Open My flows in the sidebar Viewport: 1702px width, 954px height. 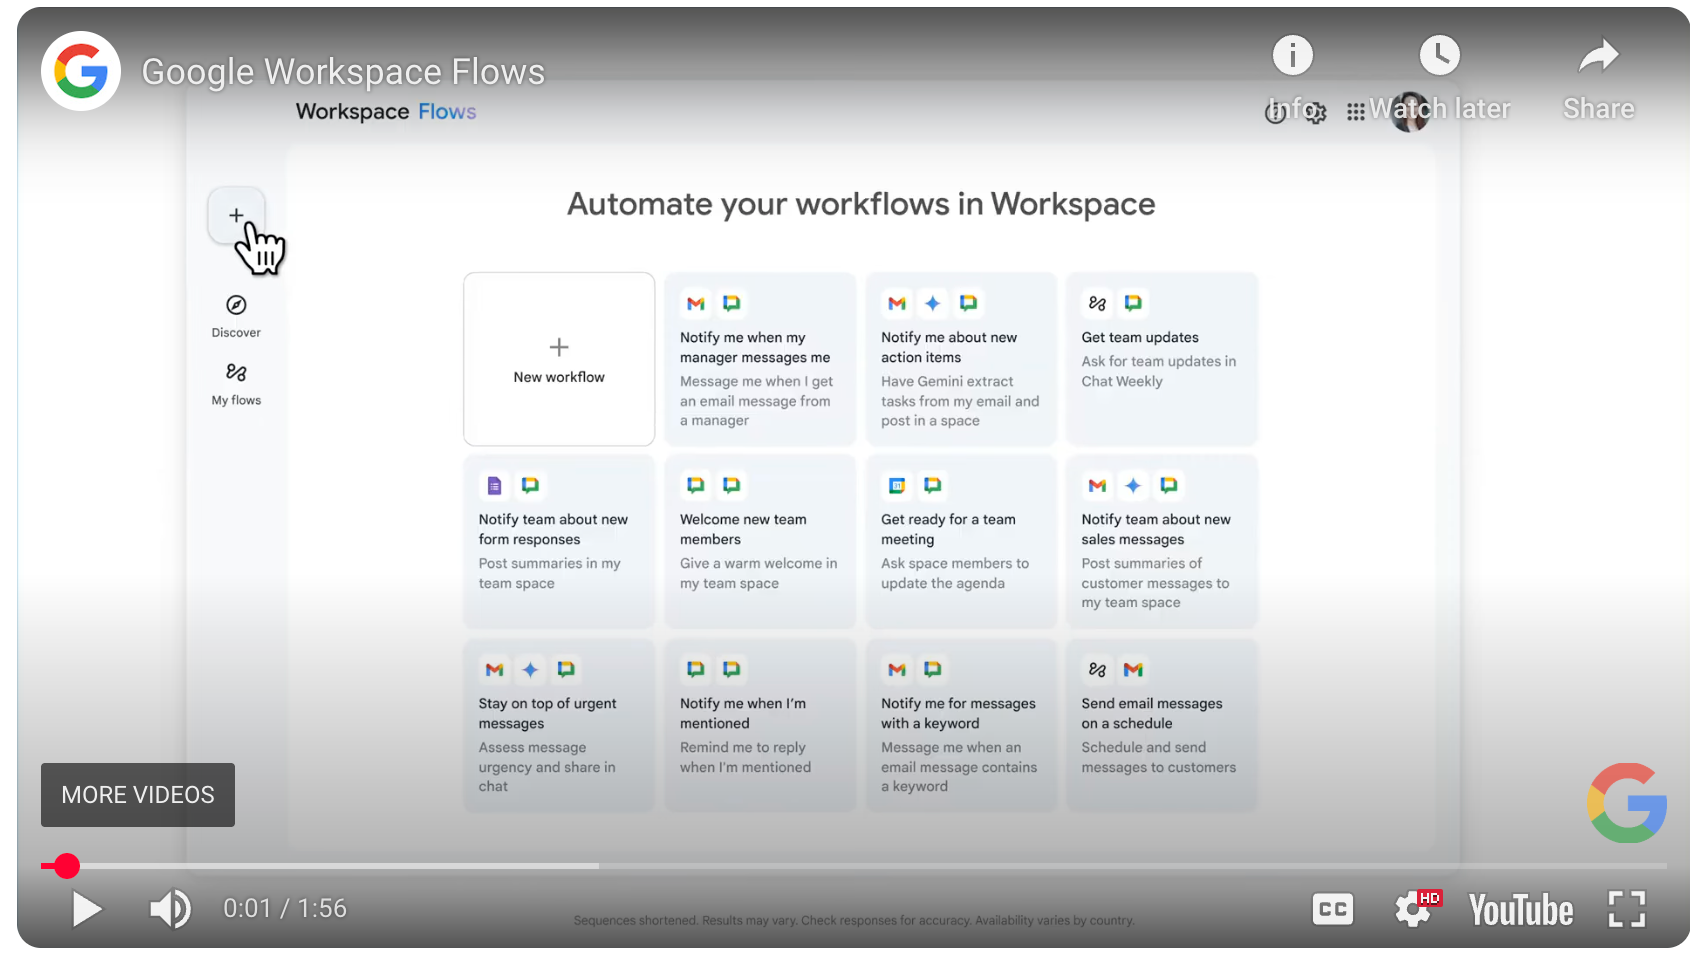pos(236,384)
